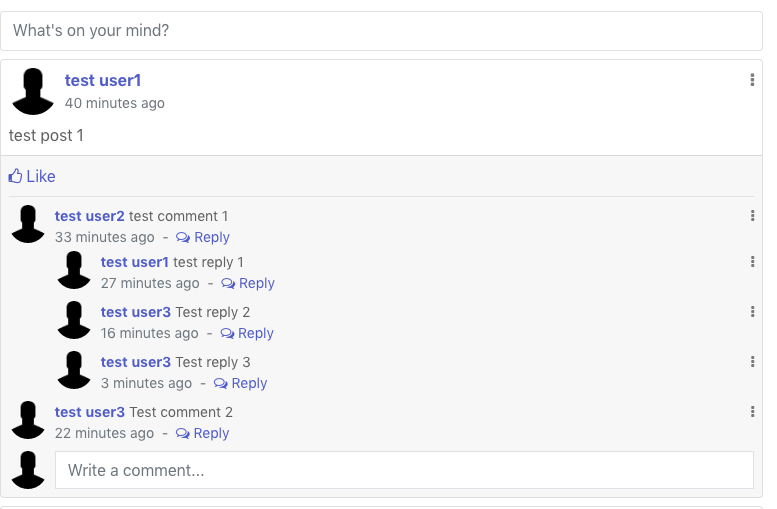Focus the "What's on your mind?" field
The image size is (777, 509).
pos(382,31)
